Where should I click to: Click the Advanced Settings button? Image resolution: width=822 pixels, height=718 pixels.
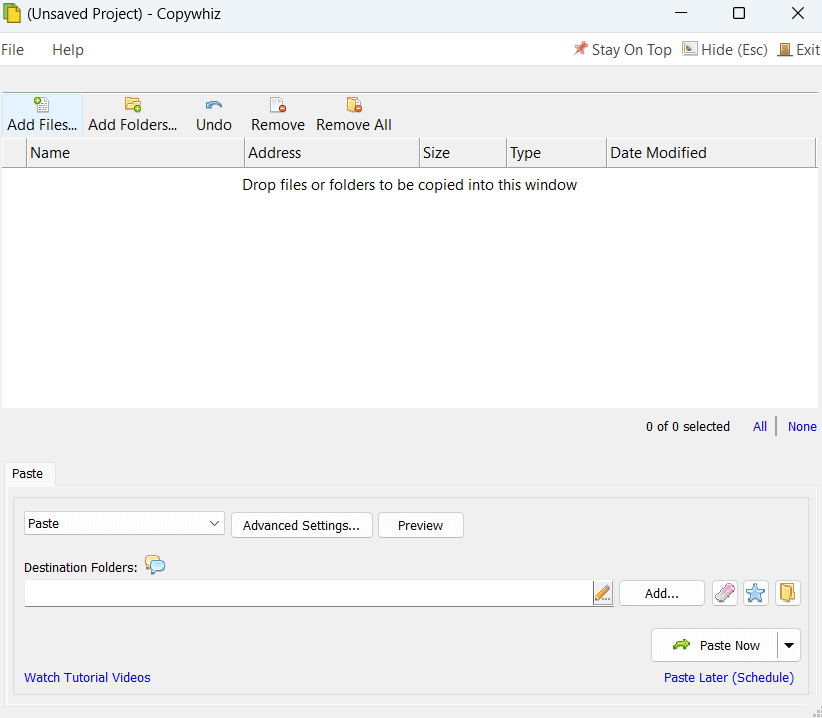coord(301,525)
